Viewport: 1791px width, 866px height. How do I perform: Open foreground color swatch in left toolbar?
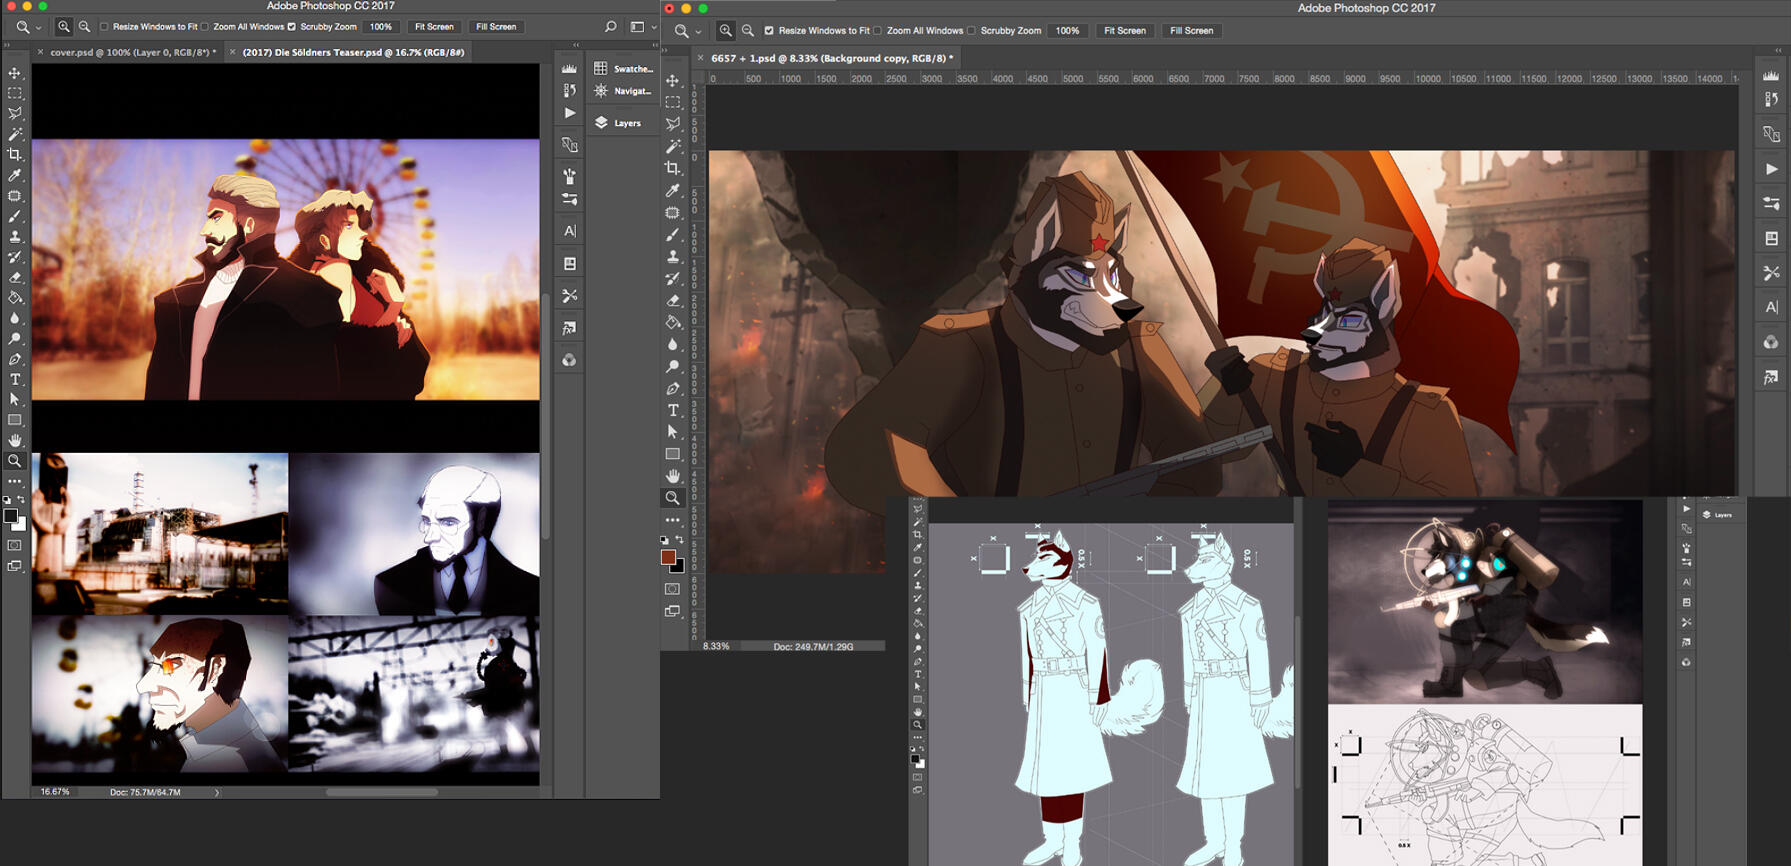pos(10,516)
